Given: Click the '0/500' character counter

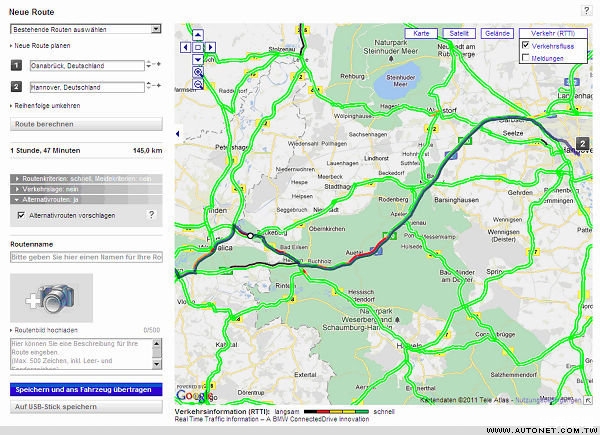Looking at the screenshot, I should tap(152, 330).
